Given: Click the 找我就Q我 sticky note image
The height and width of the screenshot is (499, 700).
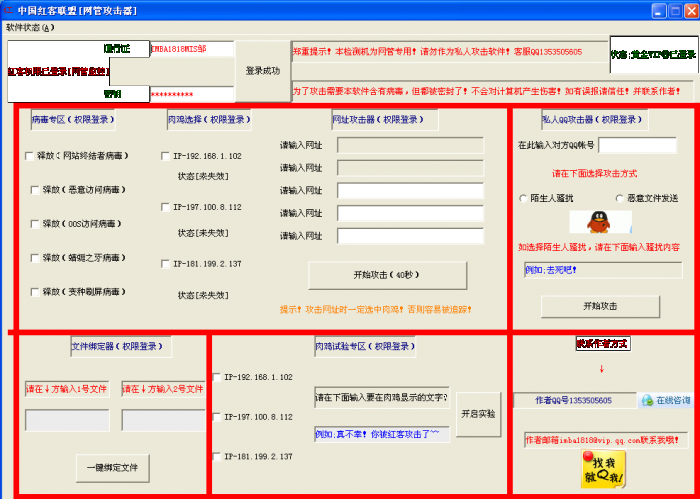Looking at the screenshot, I should [x=604, y=469].
